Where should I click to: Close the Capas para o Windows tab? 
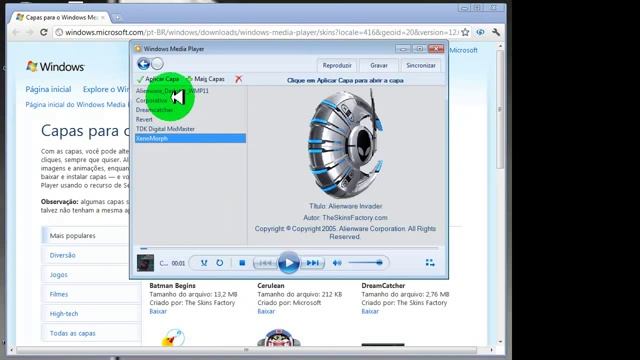[x=103, y=18]
